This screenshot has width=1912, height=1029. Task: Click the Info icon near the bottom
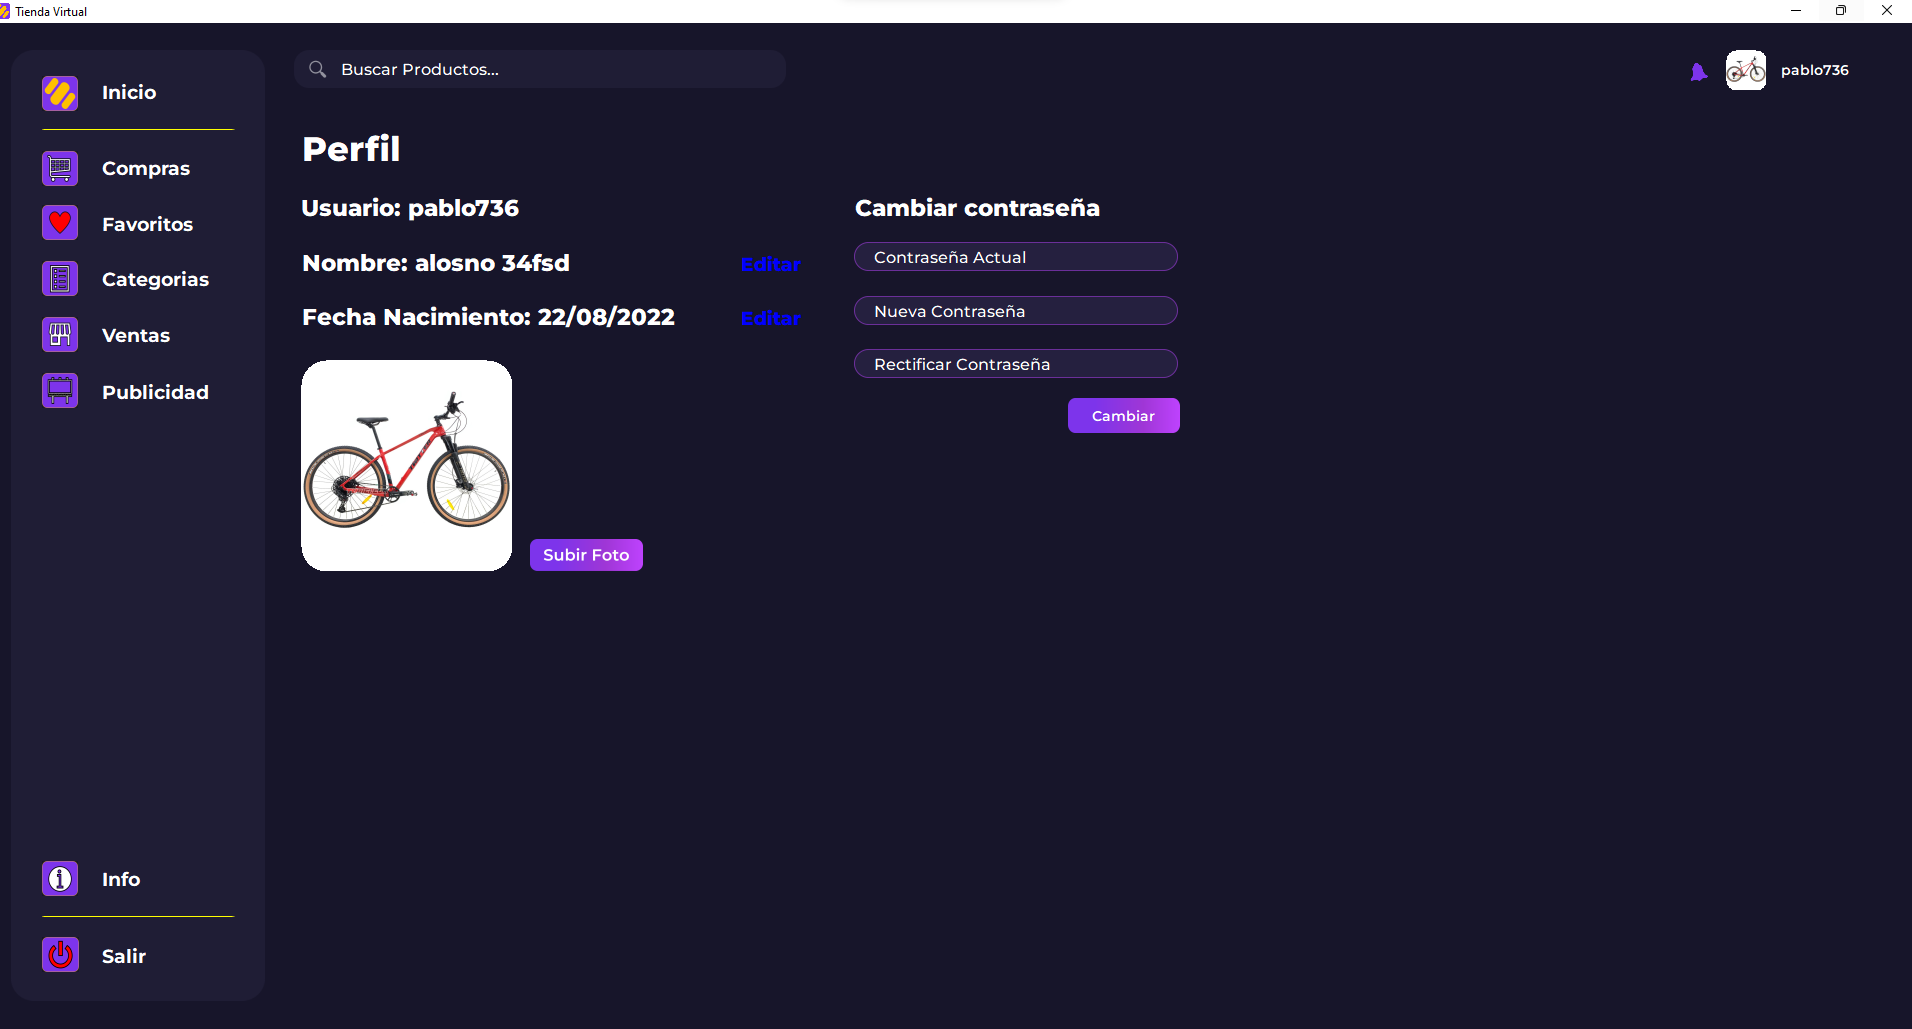(59, 878)
